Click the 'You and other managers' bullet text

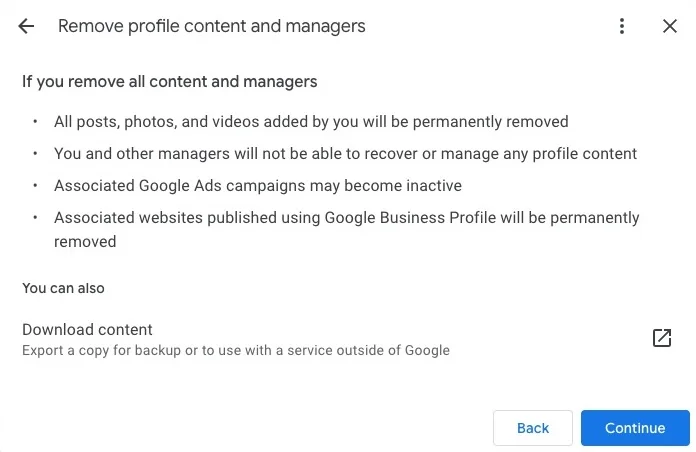345,154
